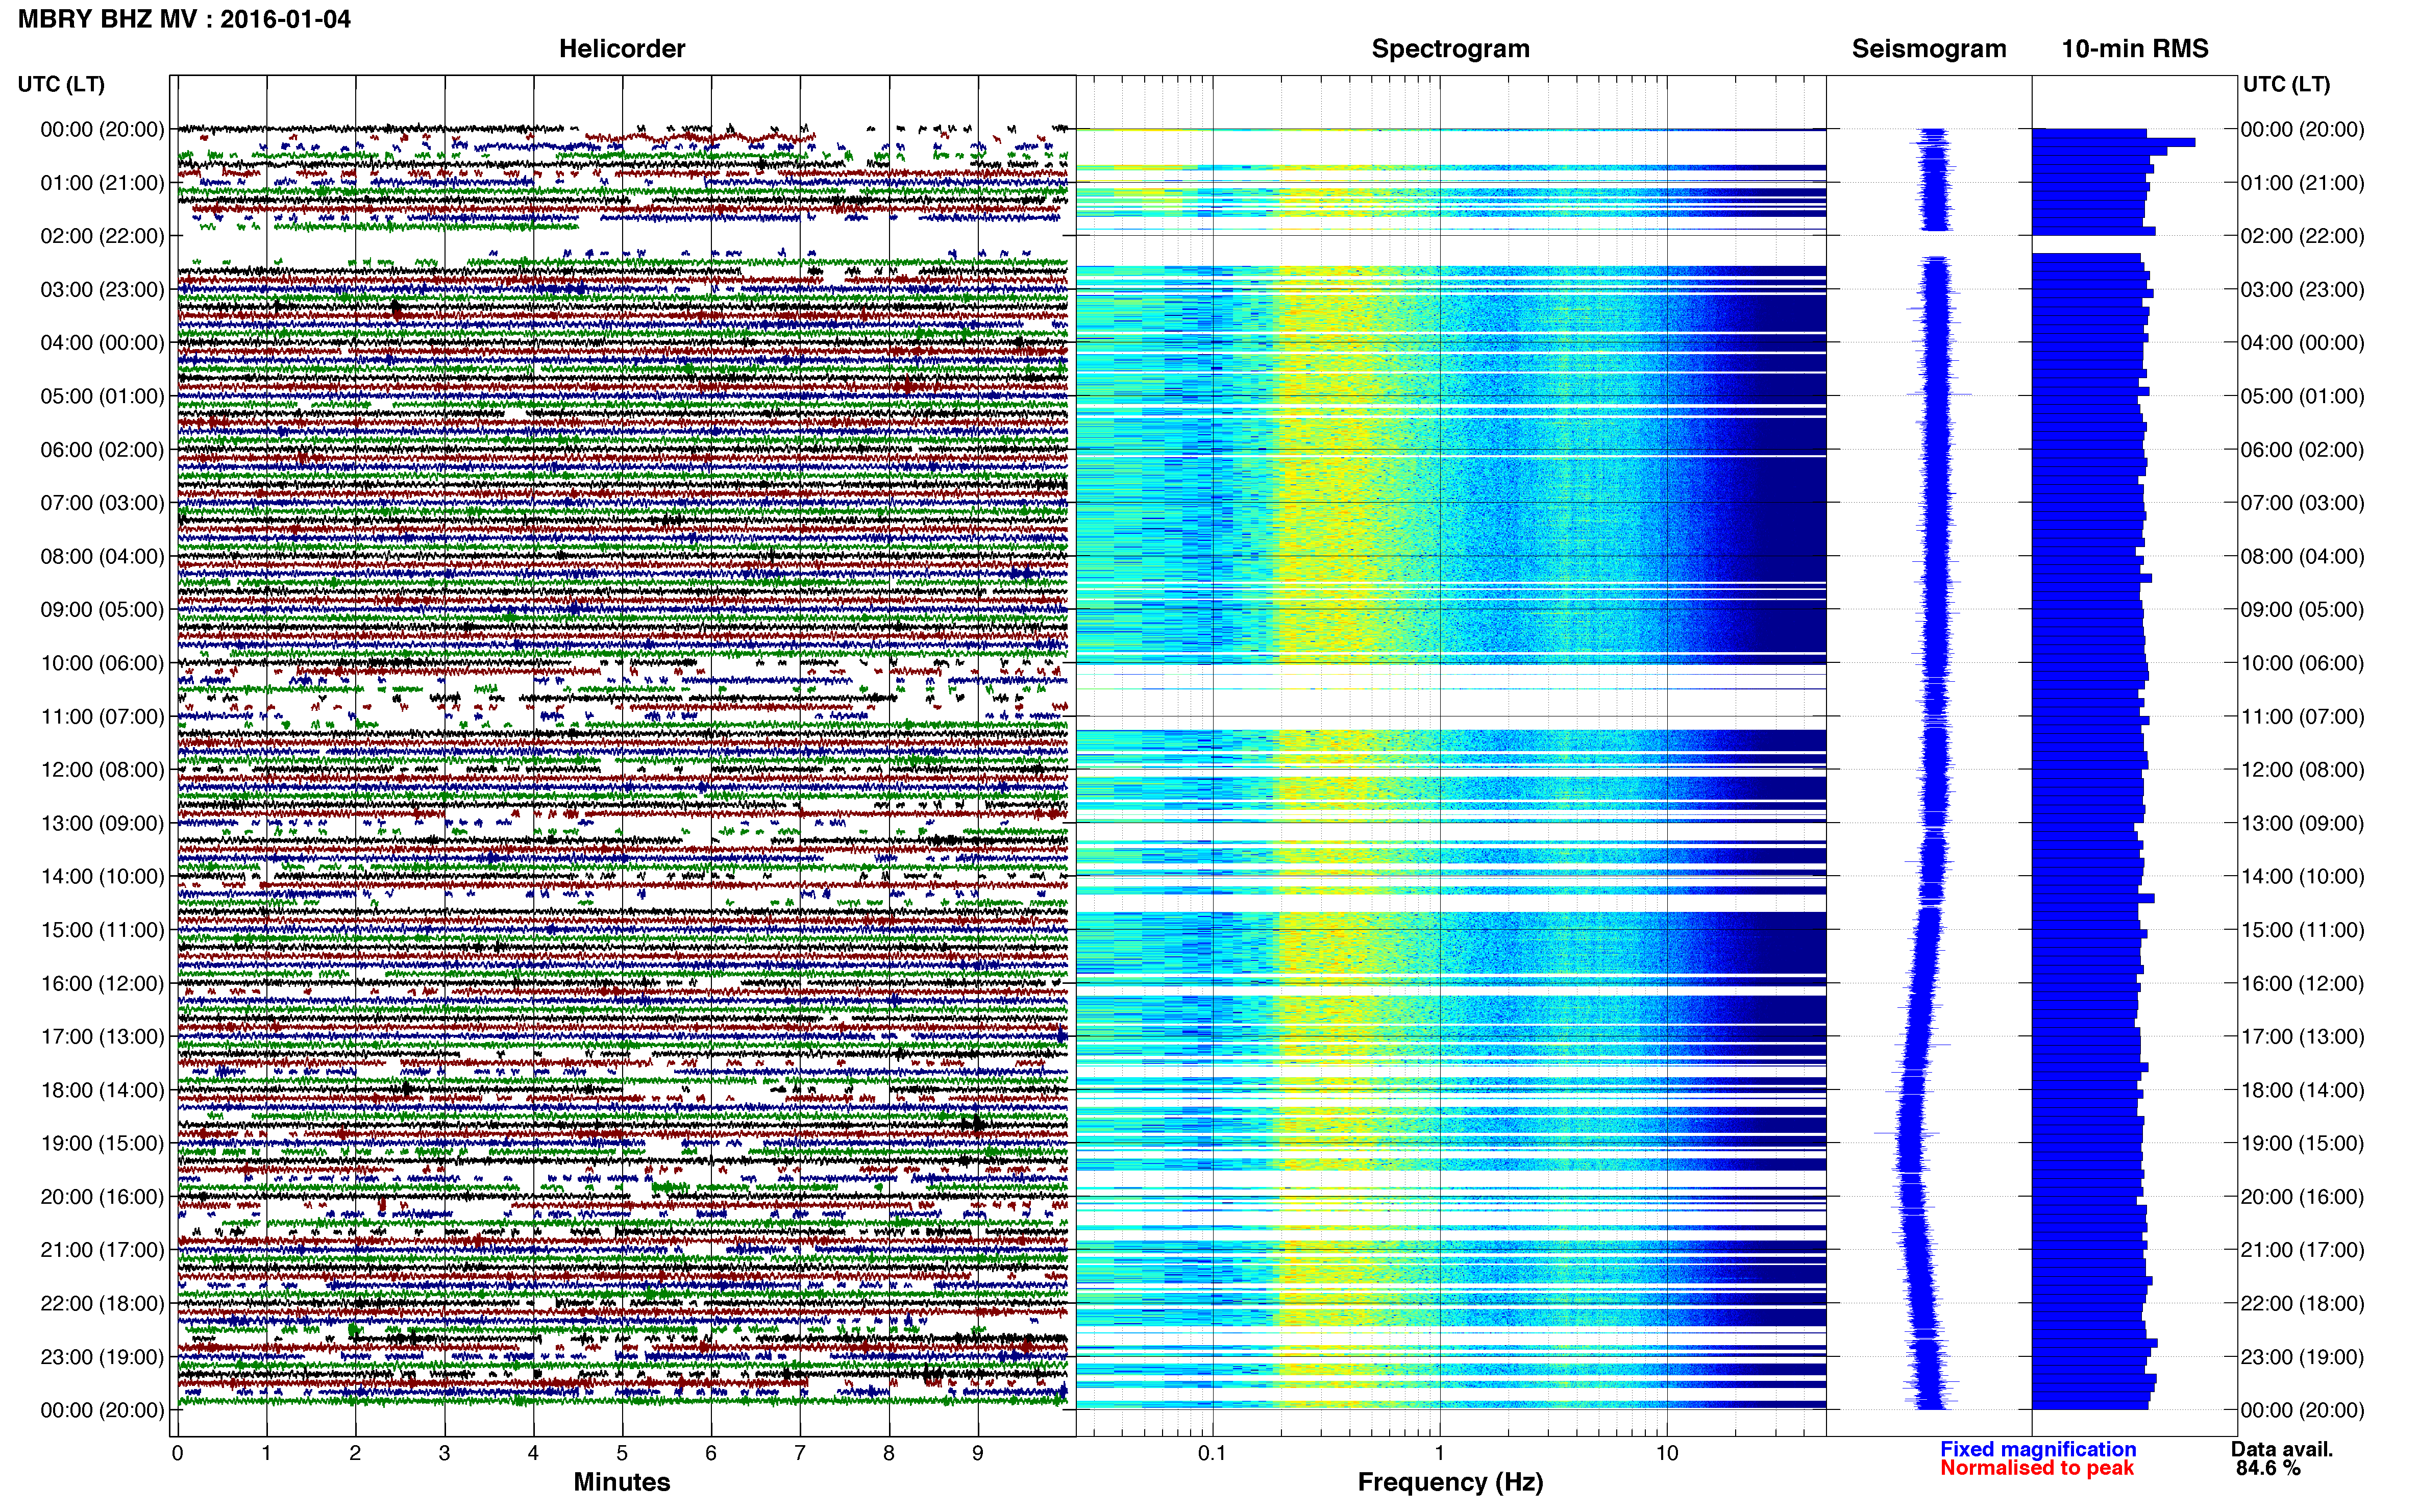Click left time label '16:00 (12:00)'
The height and width of the screenshot is (1512, 2419).
pyautogui.click(x=102, y=983)
